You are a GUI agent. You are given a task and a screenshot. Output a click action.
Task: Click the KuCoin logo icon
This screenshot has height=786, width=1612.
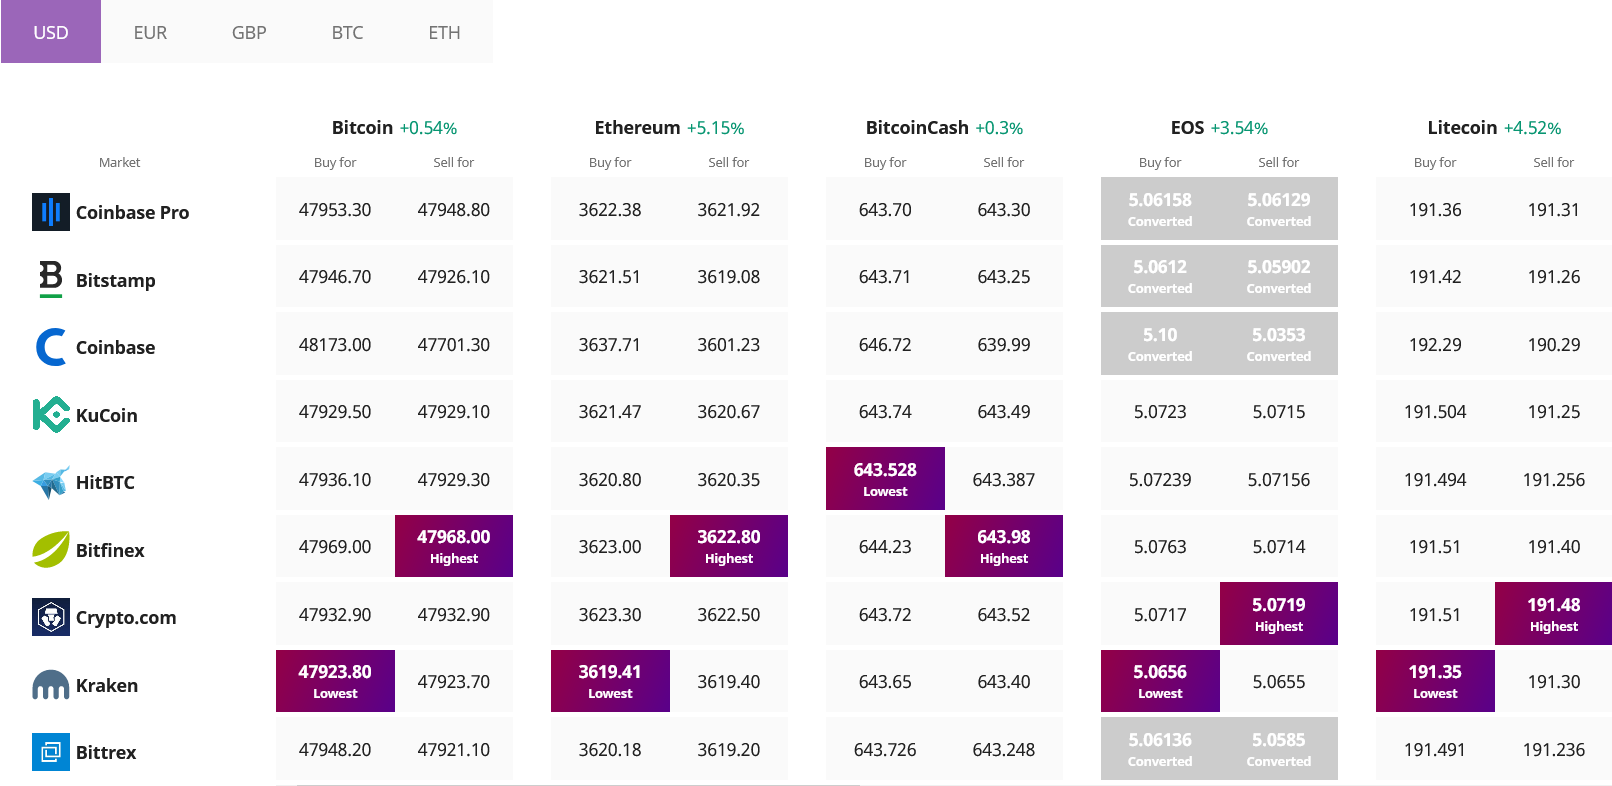51,415
